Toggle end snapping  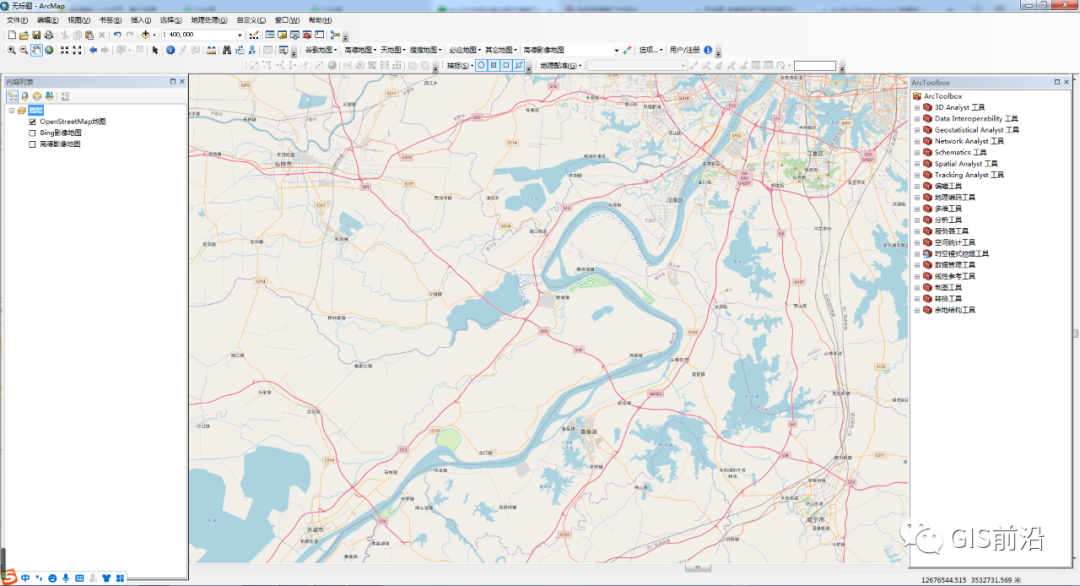[493, 65]
